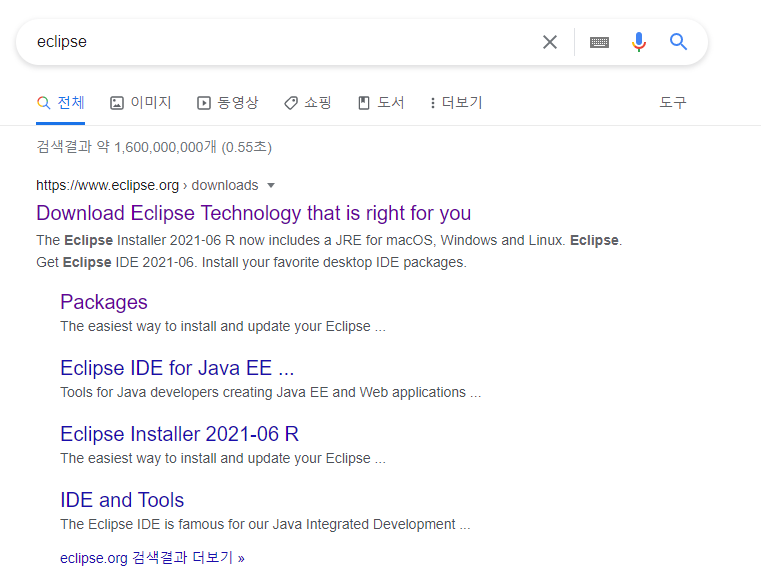Switch to the 도서 (Books) tab
Viewport: 761px width, 577px height.
coord(381,103)
